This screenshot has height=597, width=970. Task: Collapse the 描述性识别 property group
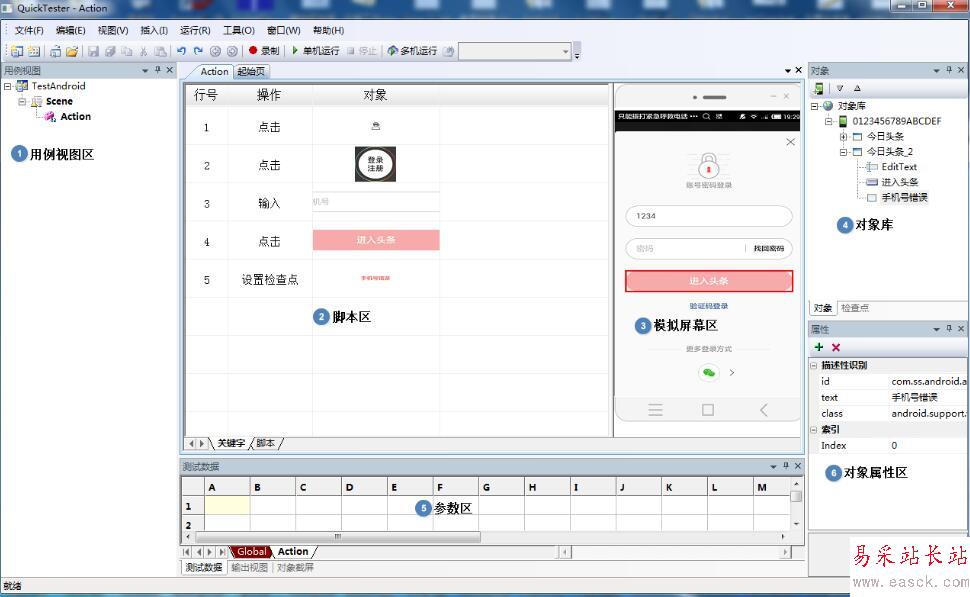coord(814,366)
